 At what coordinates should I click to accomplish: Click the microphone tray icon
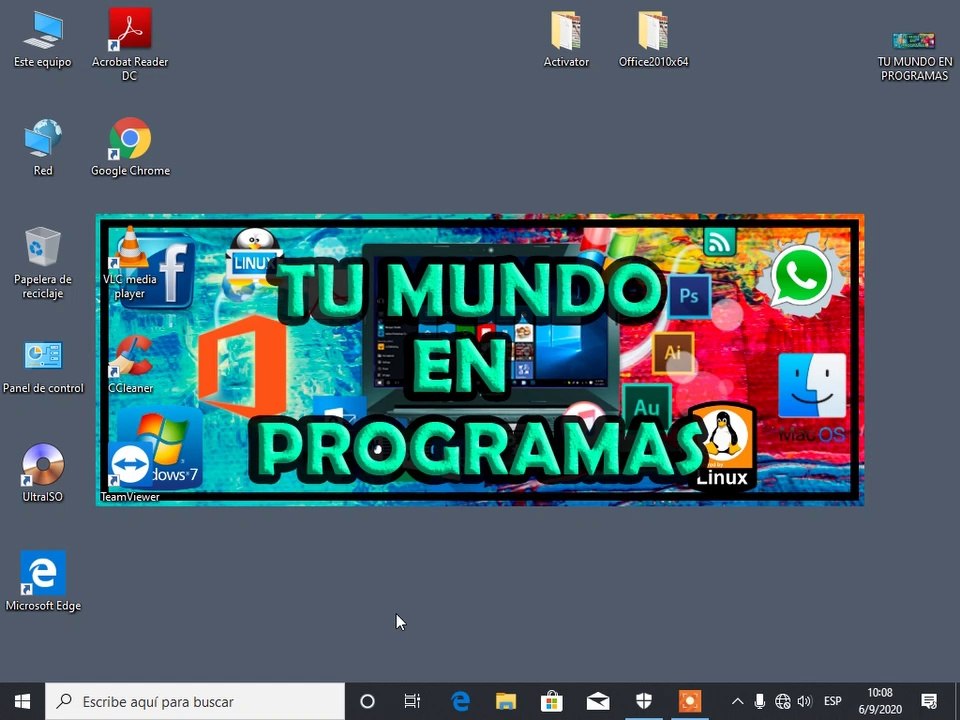click(760, 701)
